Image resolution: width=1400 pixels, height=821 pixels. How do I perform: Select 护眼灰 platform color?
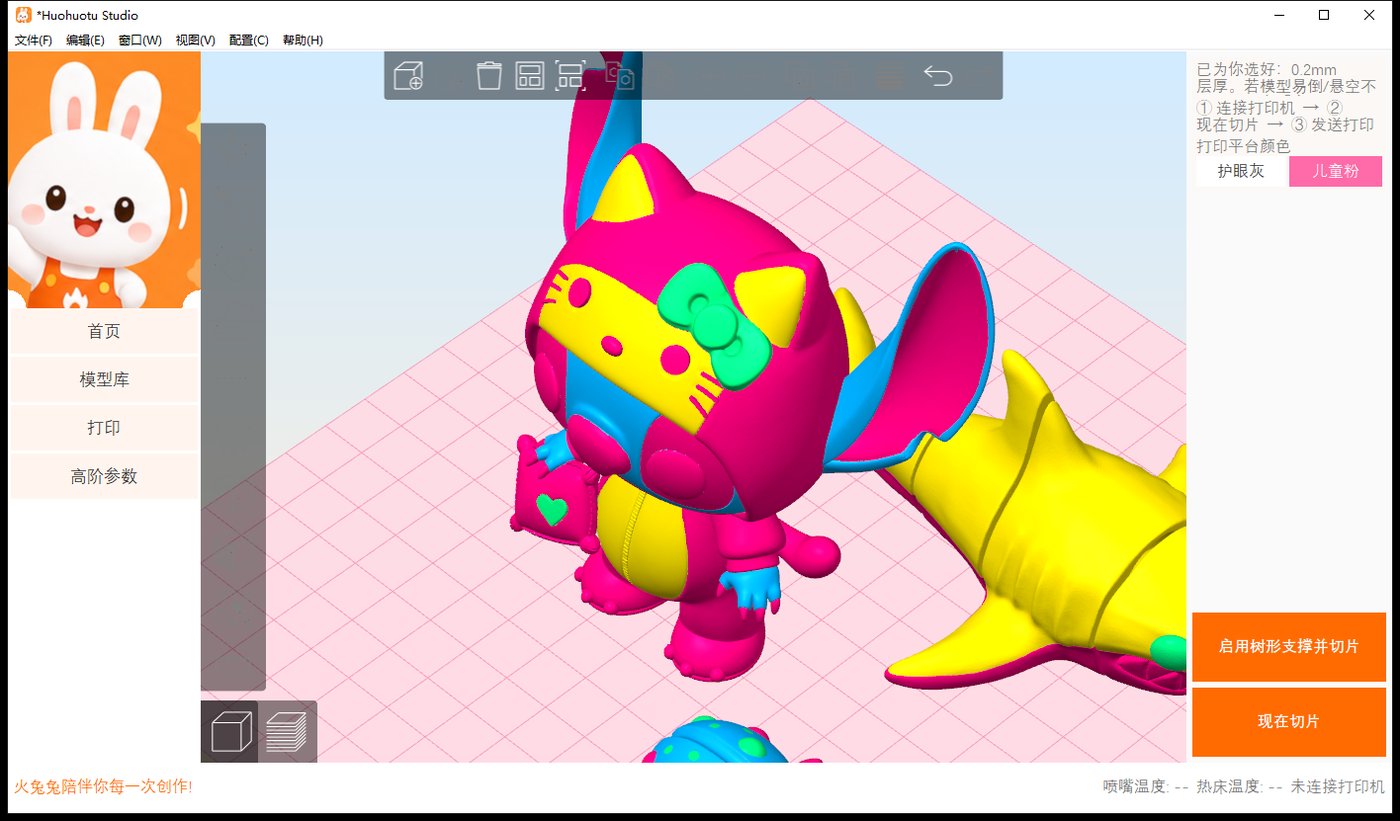pyautogui.click(x=1241, y=171)
